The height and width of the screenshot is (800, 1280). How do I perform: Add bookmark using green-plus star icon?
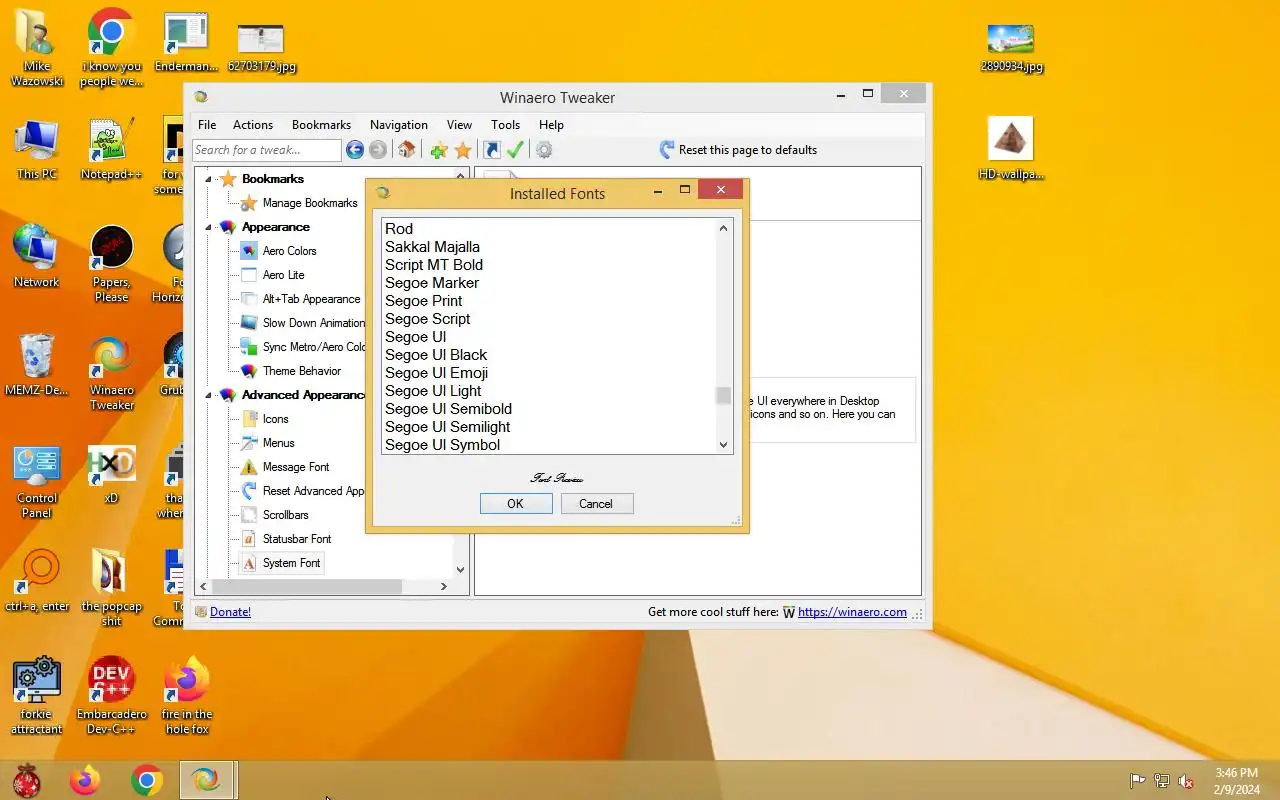(438, 150)
